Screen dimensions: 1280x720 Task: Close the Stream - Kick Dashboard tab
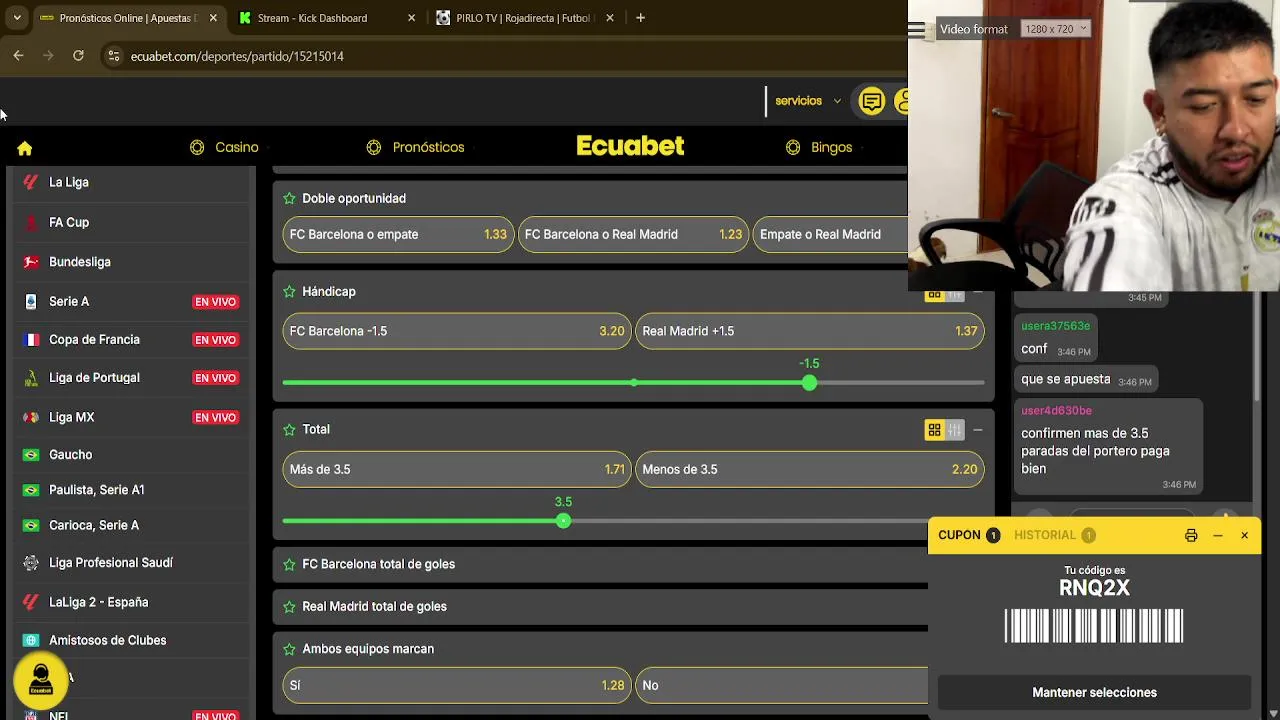(412, 18)
